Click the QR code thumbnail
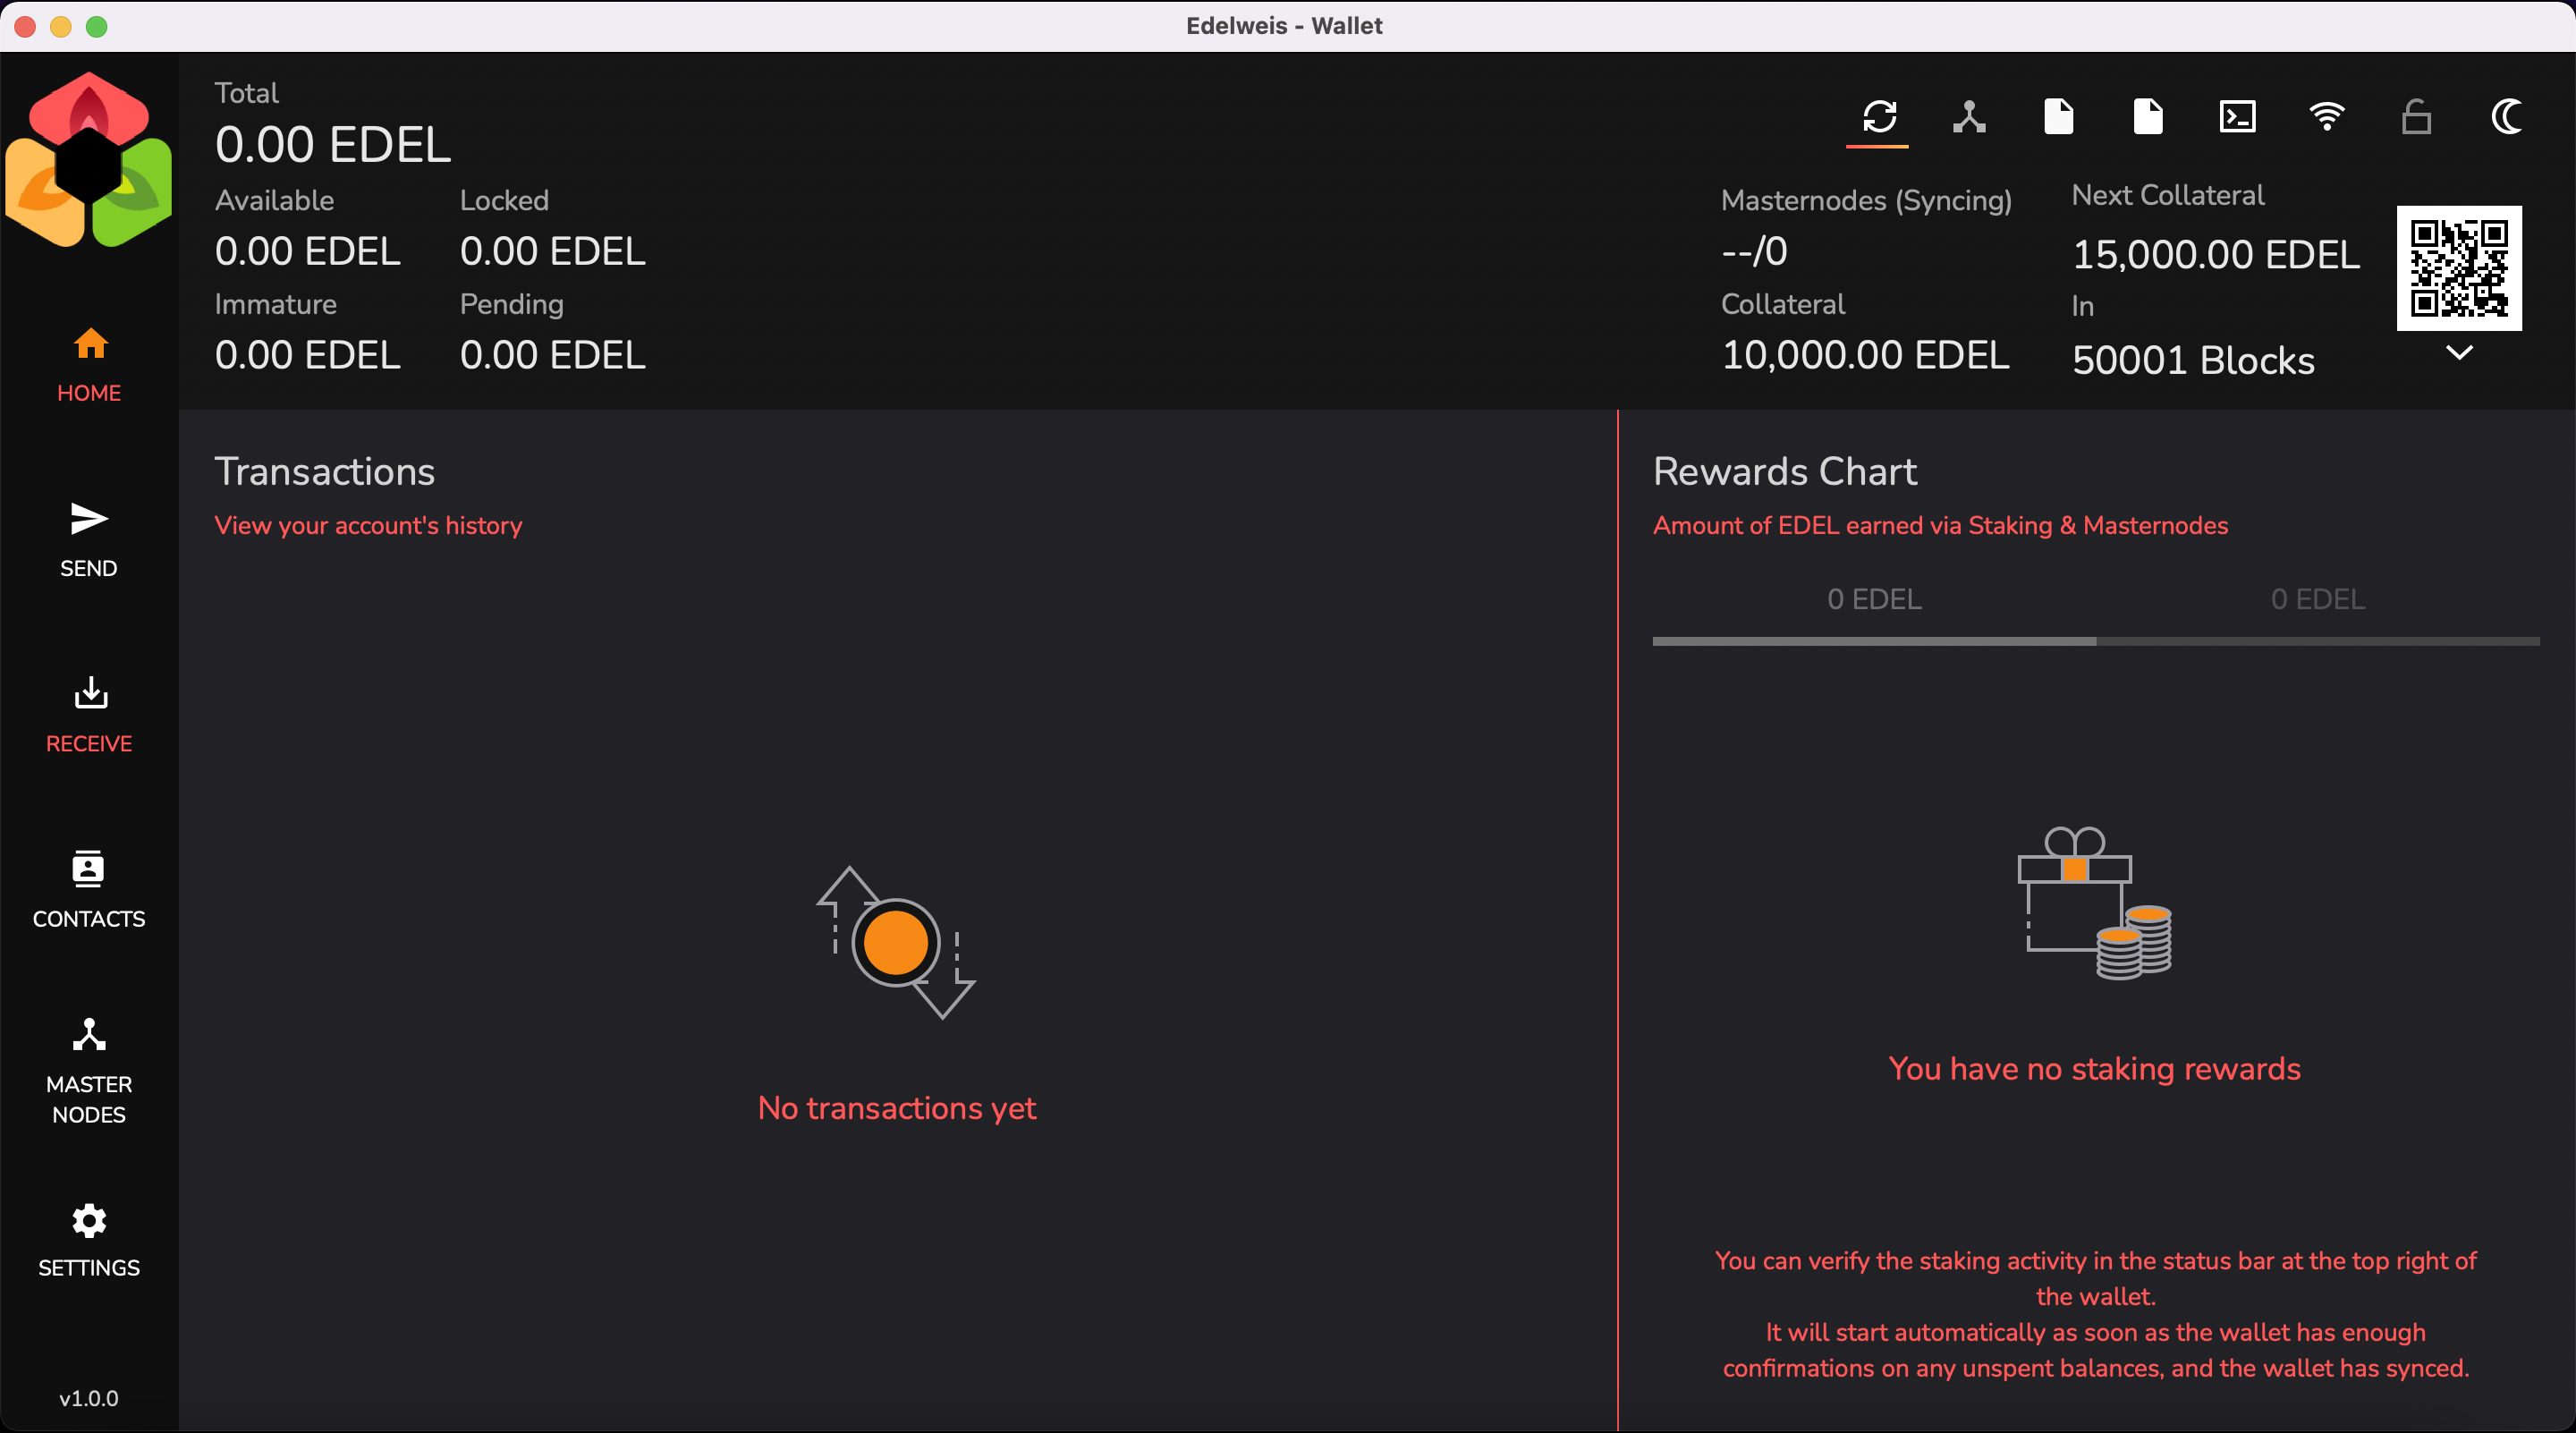The width and height of the screenshot is (2576, 1433). click(x=2459, y=268)
